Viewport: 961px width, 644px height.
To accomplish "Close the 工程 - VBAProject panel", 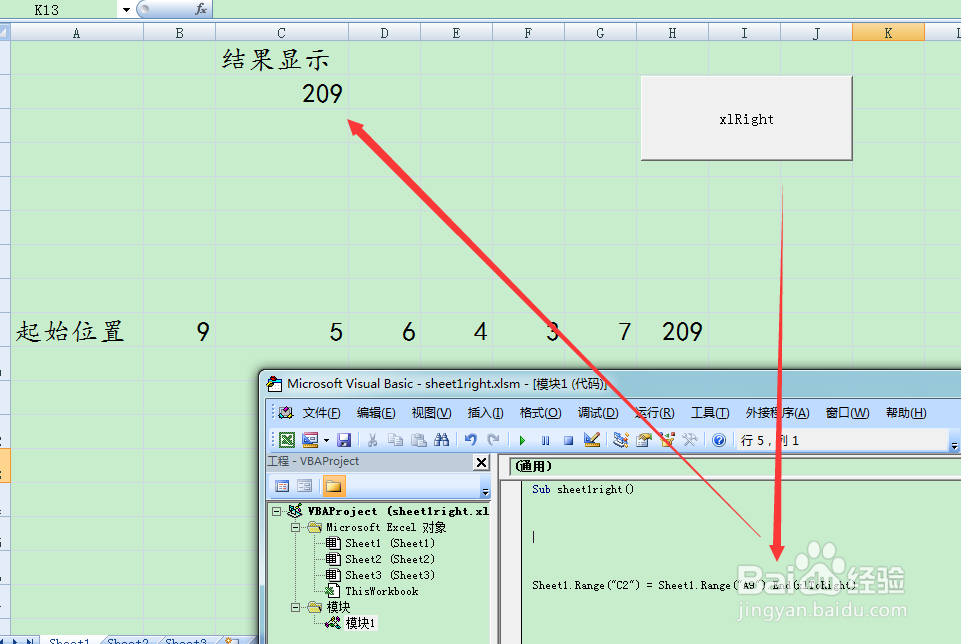I will coord(482,462).
